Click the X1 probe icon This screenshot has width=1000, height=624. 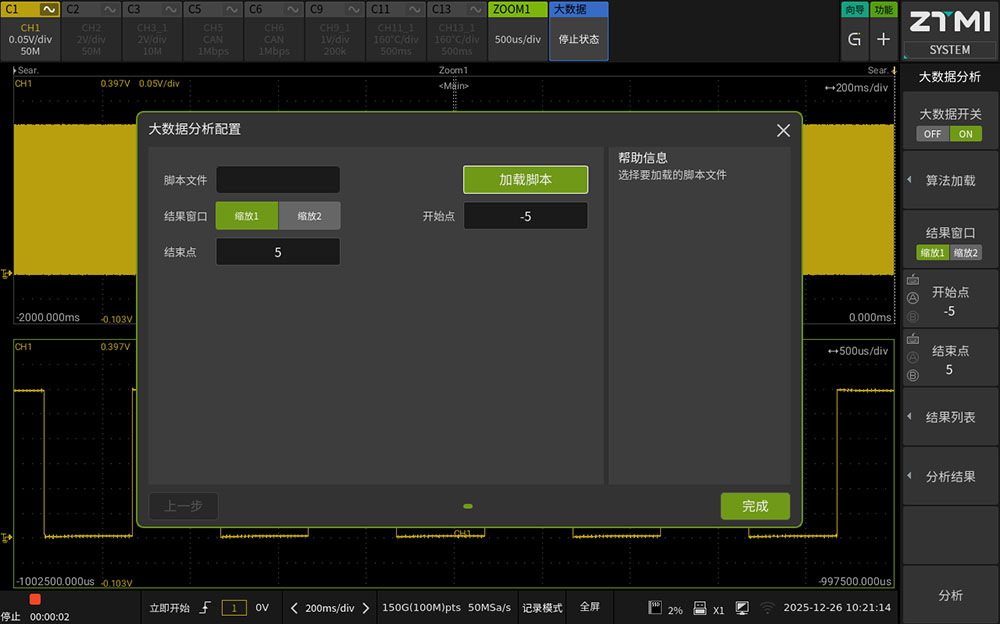[x=700, y=607]
